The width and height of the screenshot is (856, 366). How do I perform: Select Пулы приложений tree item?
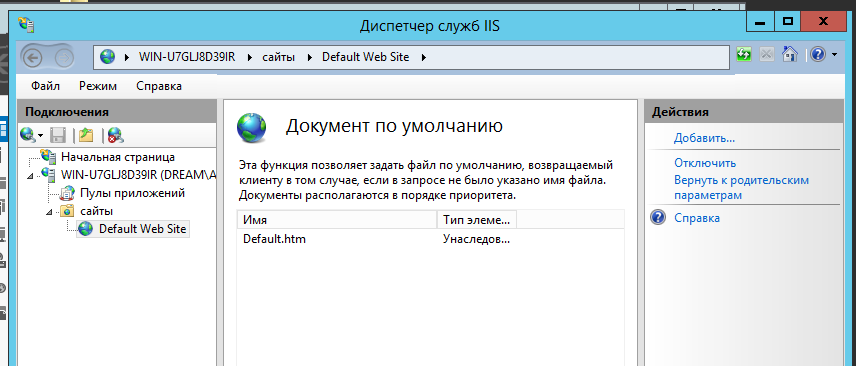(x=132, y=193)
